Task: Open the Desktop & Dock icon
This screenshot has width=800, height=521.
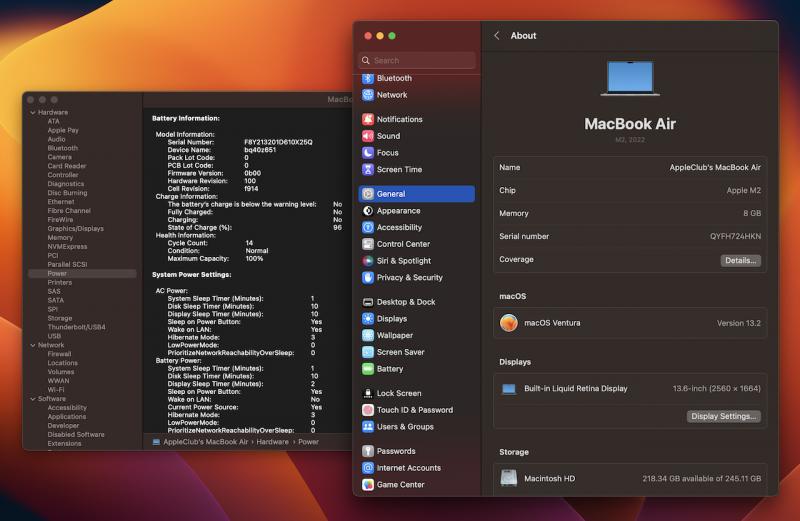Action: click(x=368, y=302)
